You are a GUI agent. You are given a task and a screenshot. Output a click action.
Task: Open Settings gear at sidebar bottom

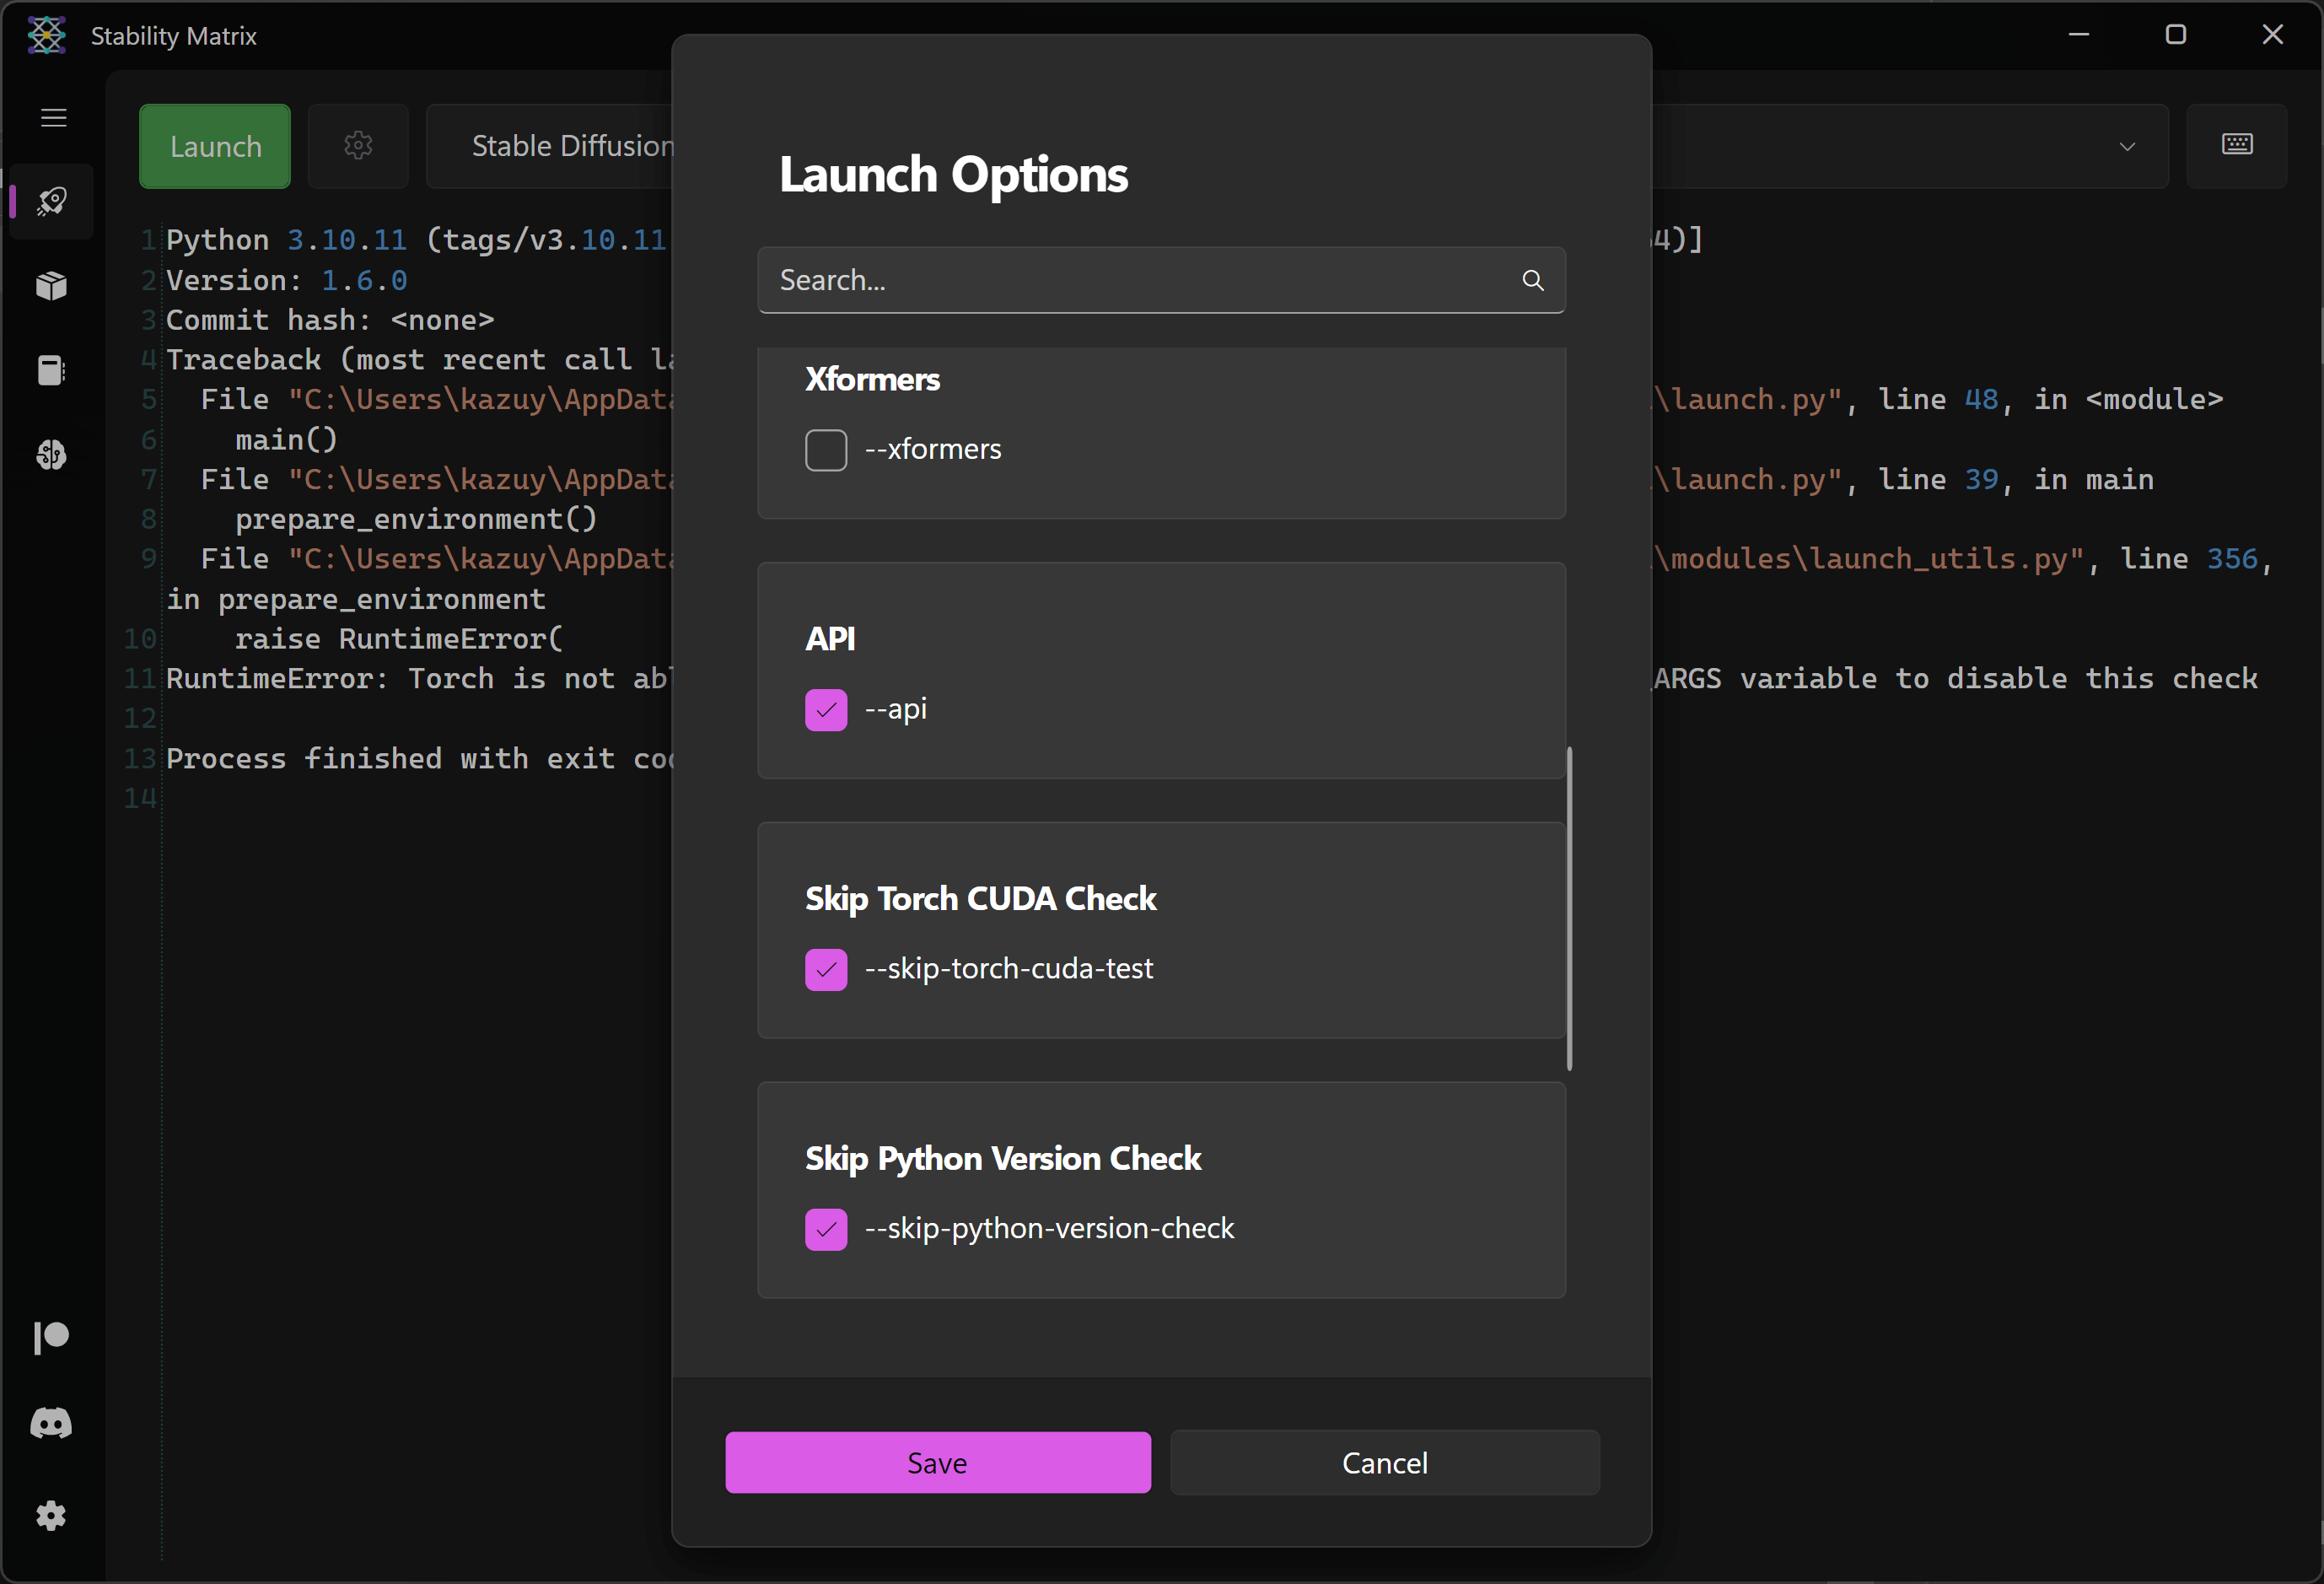coord(51,1516)
